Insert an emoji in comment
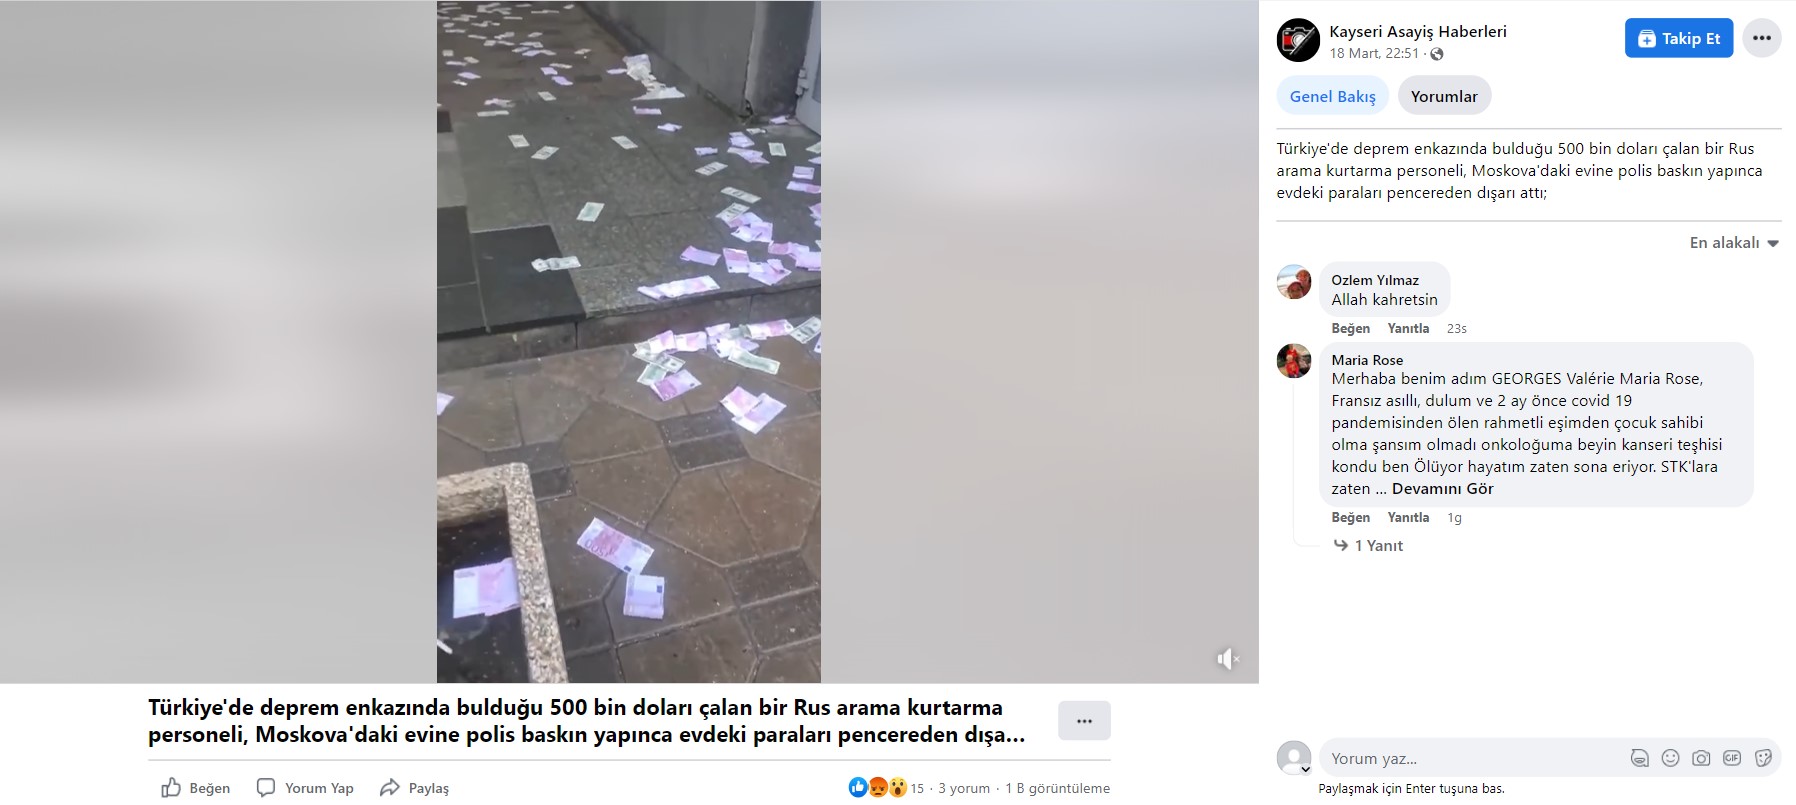 coord(1670,758)
